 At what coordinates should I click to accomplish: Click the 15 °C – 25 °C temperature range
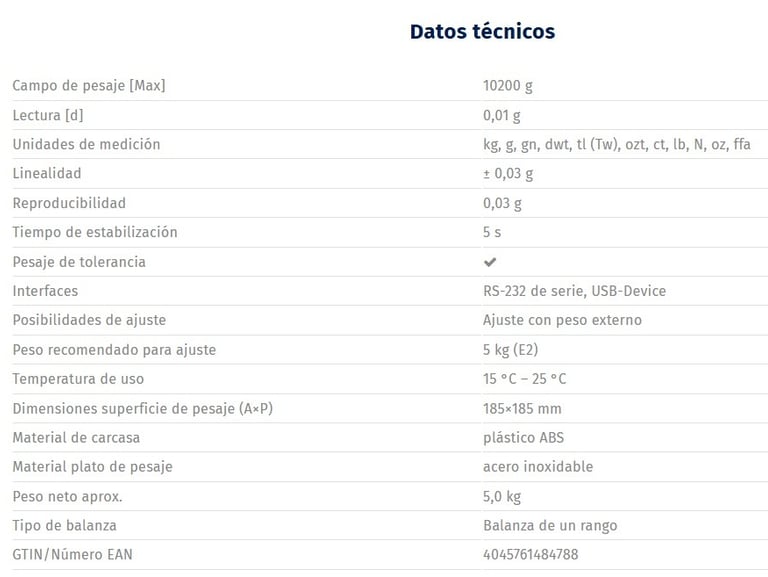(524, 379)
